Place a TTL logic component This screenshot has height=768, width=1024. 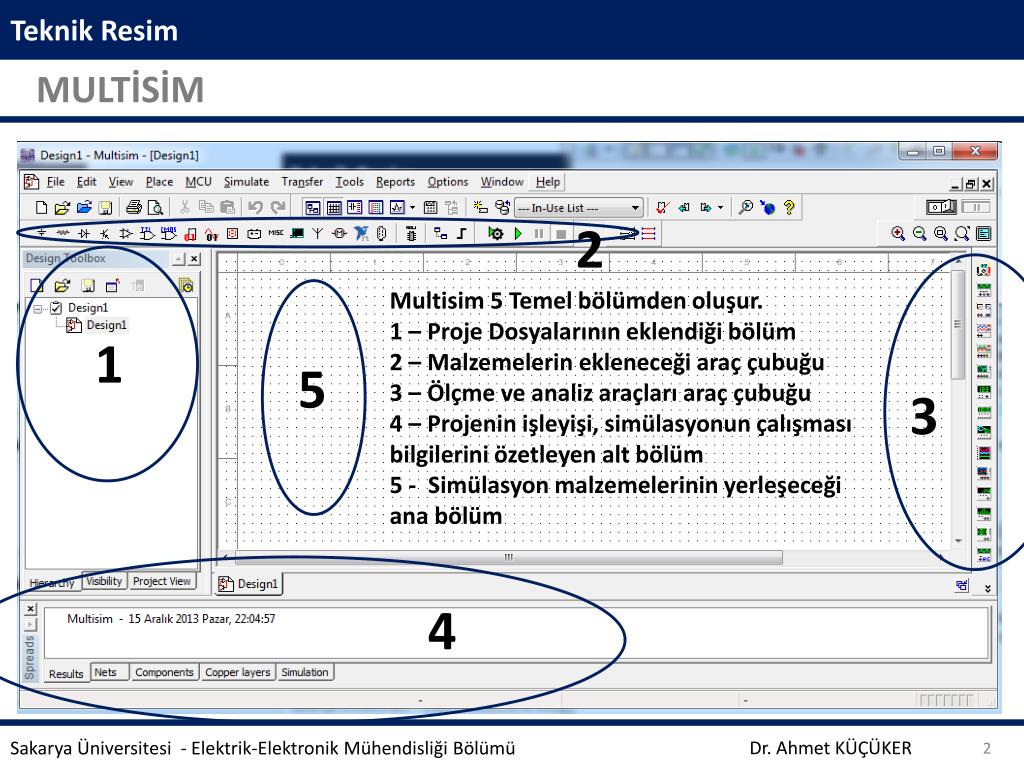tap(147, 233)
